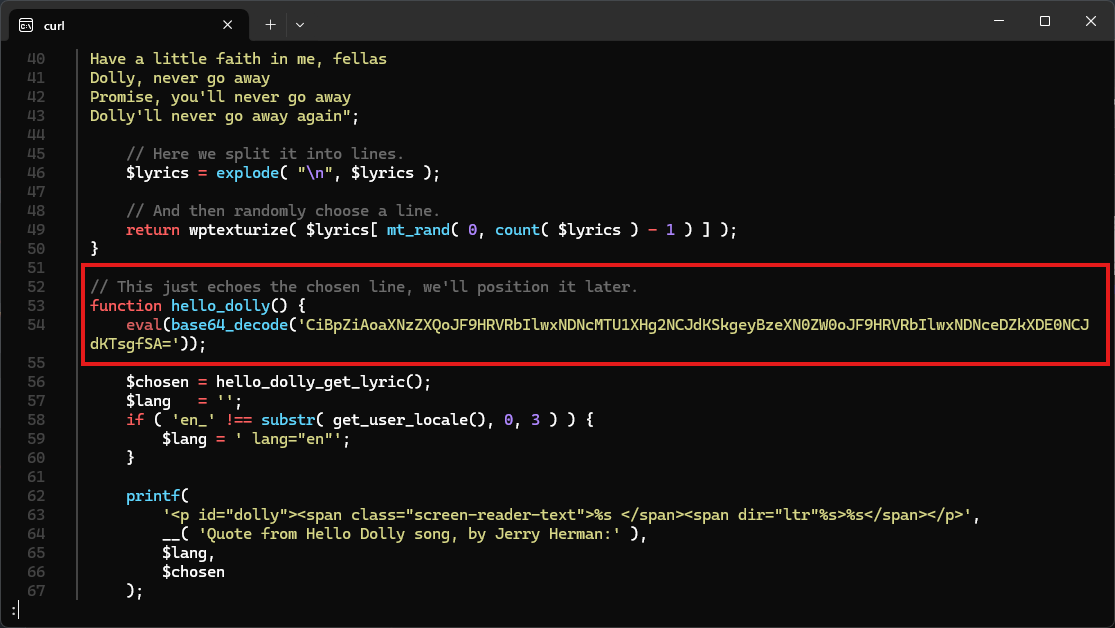Click 'hello_dolly_get_lyric()' on line 56
The height and width of the screenshot is (628, 1115).
tap(319, 382)
